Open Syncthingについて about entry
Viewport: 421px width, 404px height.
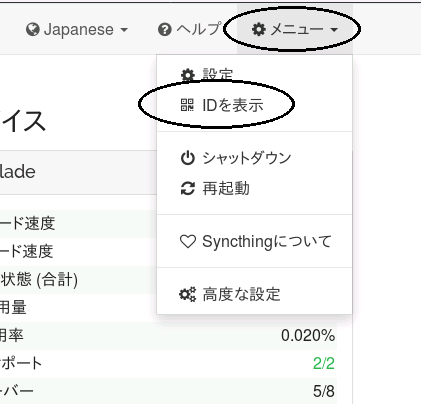pyautogui.click(x=254, y=241)
